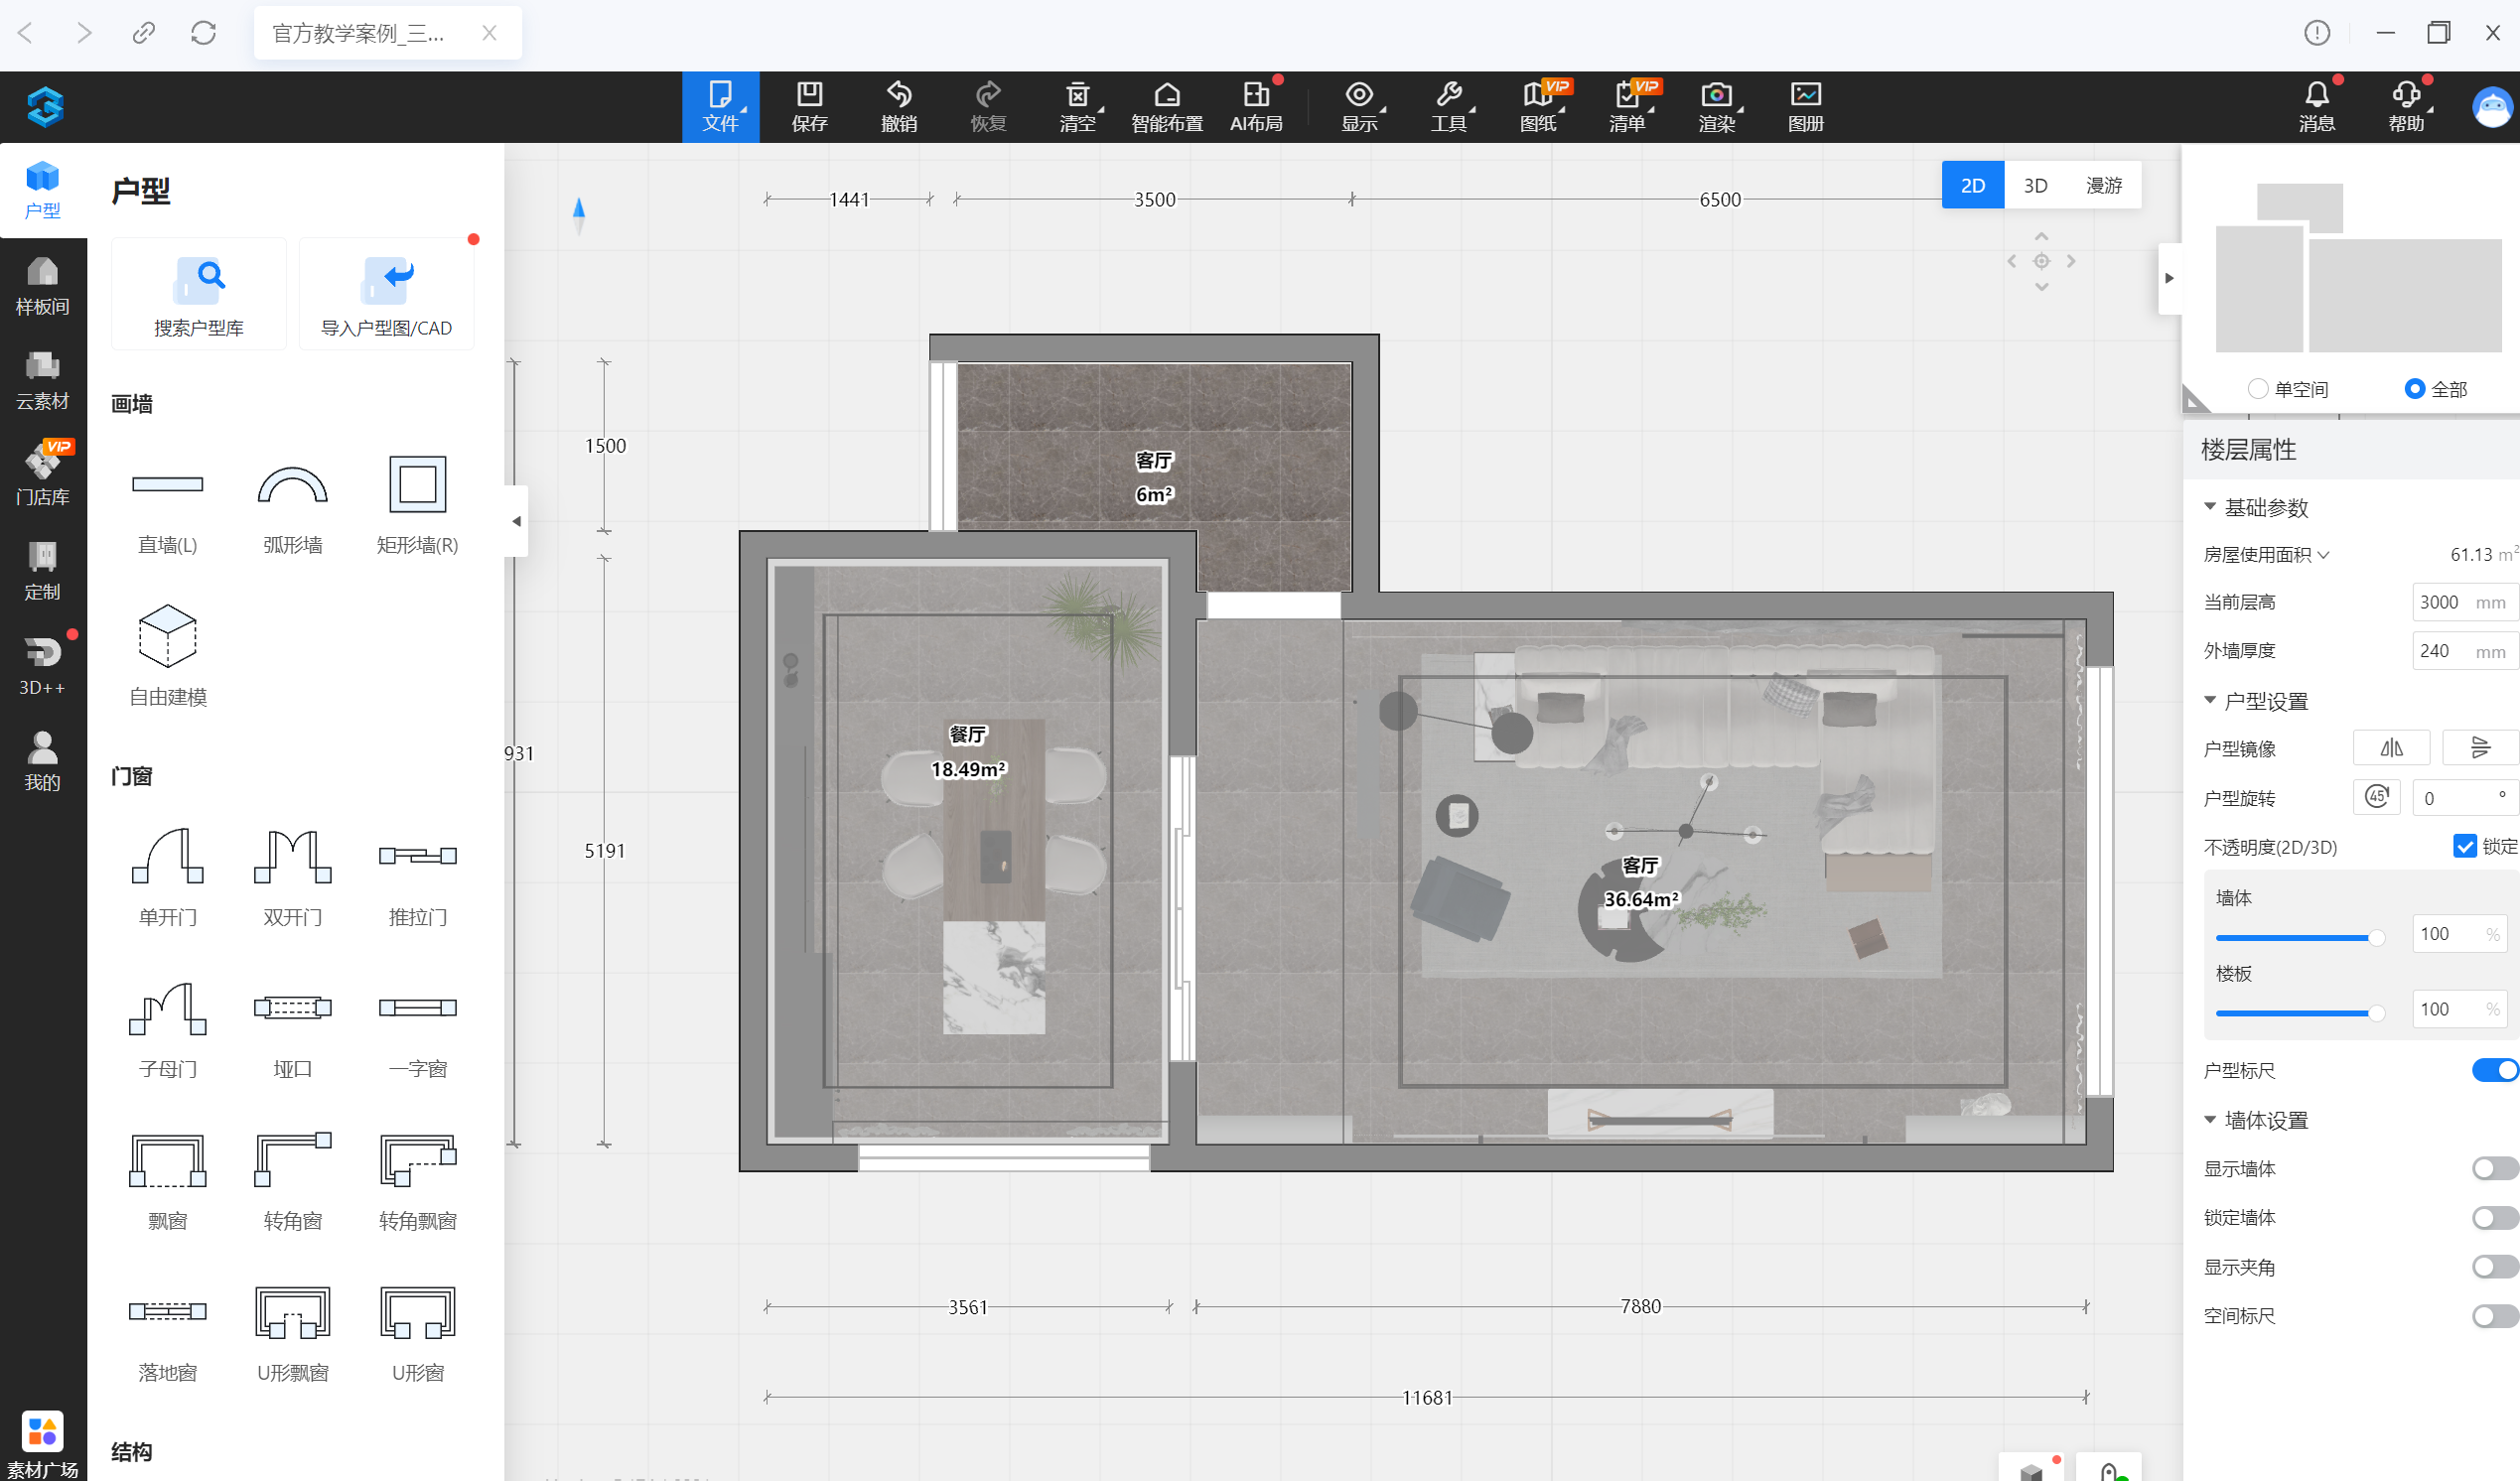Collapse the 基础参数 section

2210,507
